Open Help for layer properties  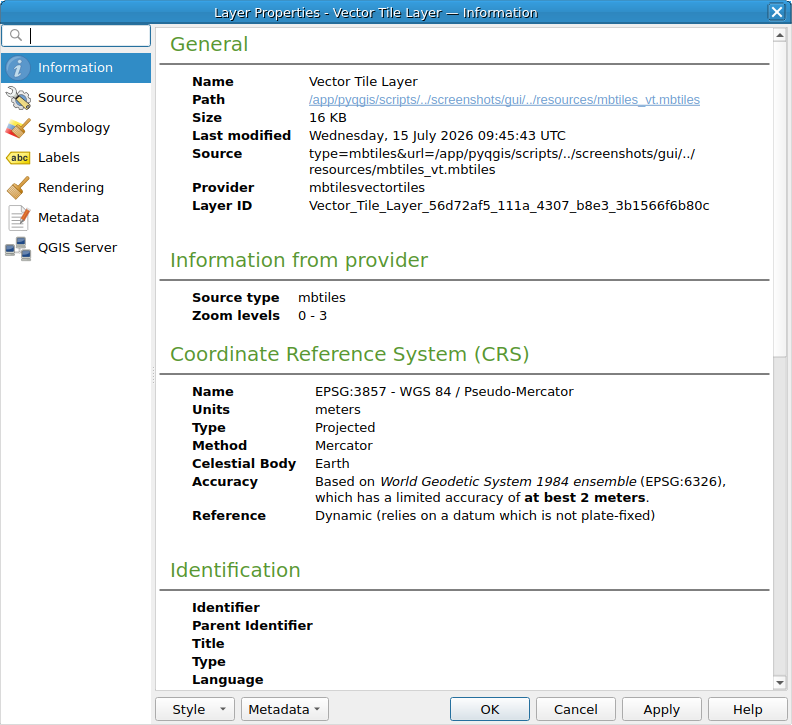pyautogui.click(x=748, y=709)
